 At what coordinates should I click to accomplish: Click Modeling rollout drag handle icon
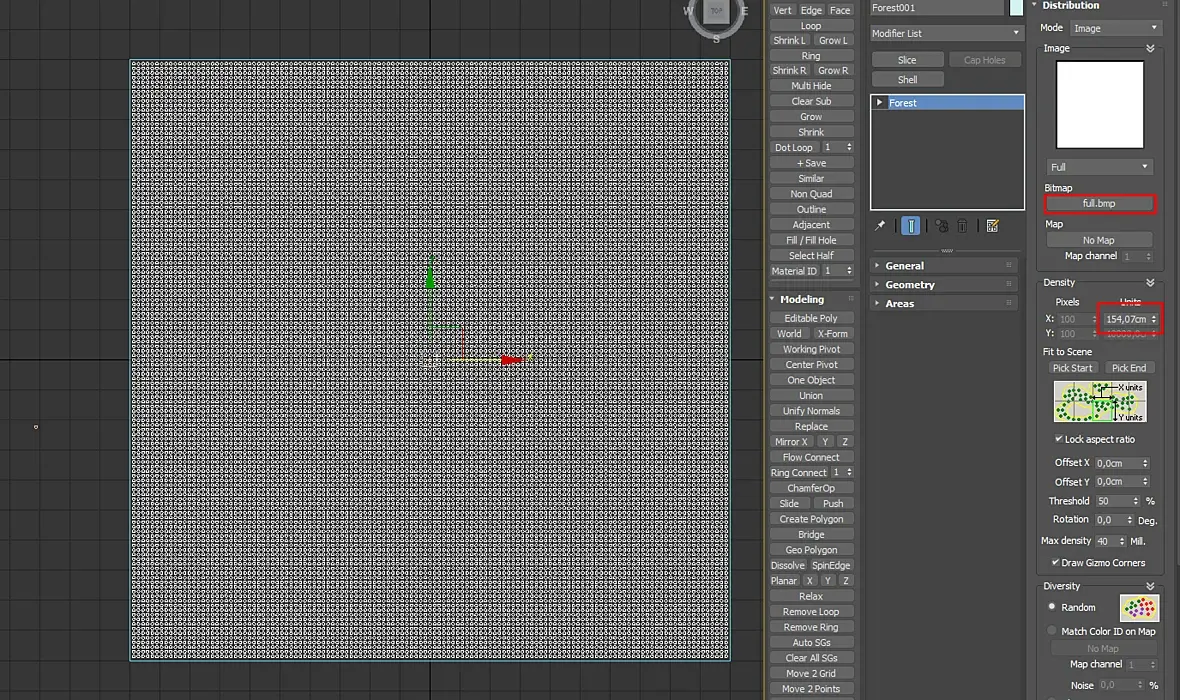pos(851,299)
